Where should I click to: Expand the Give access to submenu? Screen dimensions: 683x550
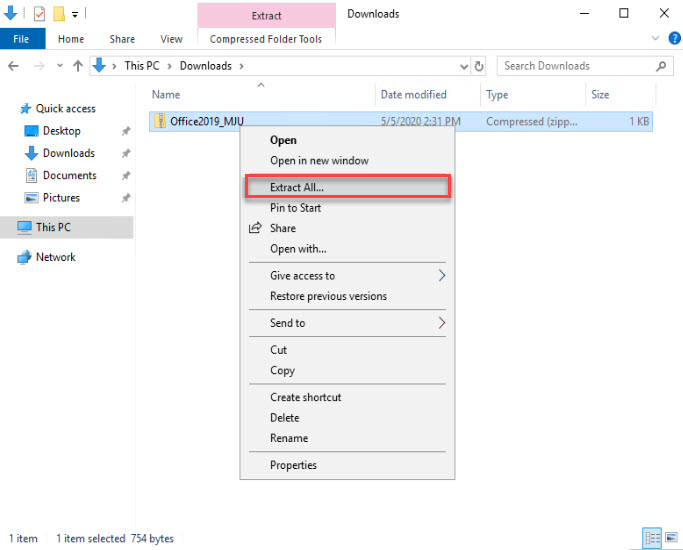pyautogui.click(x=441, y=276)
